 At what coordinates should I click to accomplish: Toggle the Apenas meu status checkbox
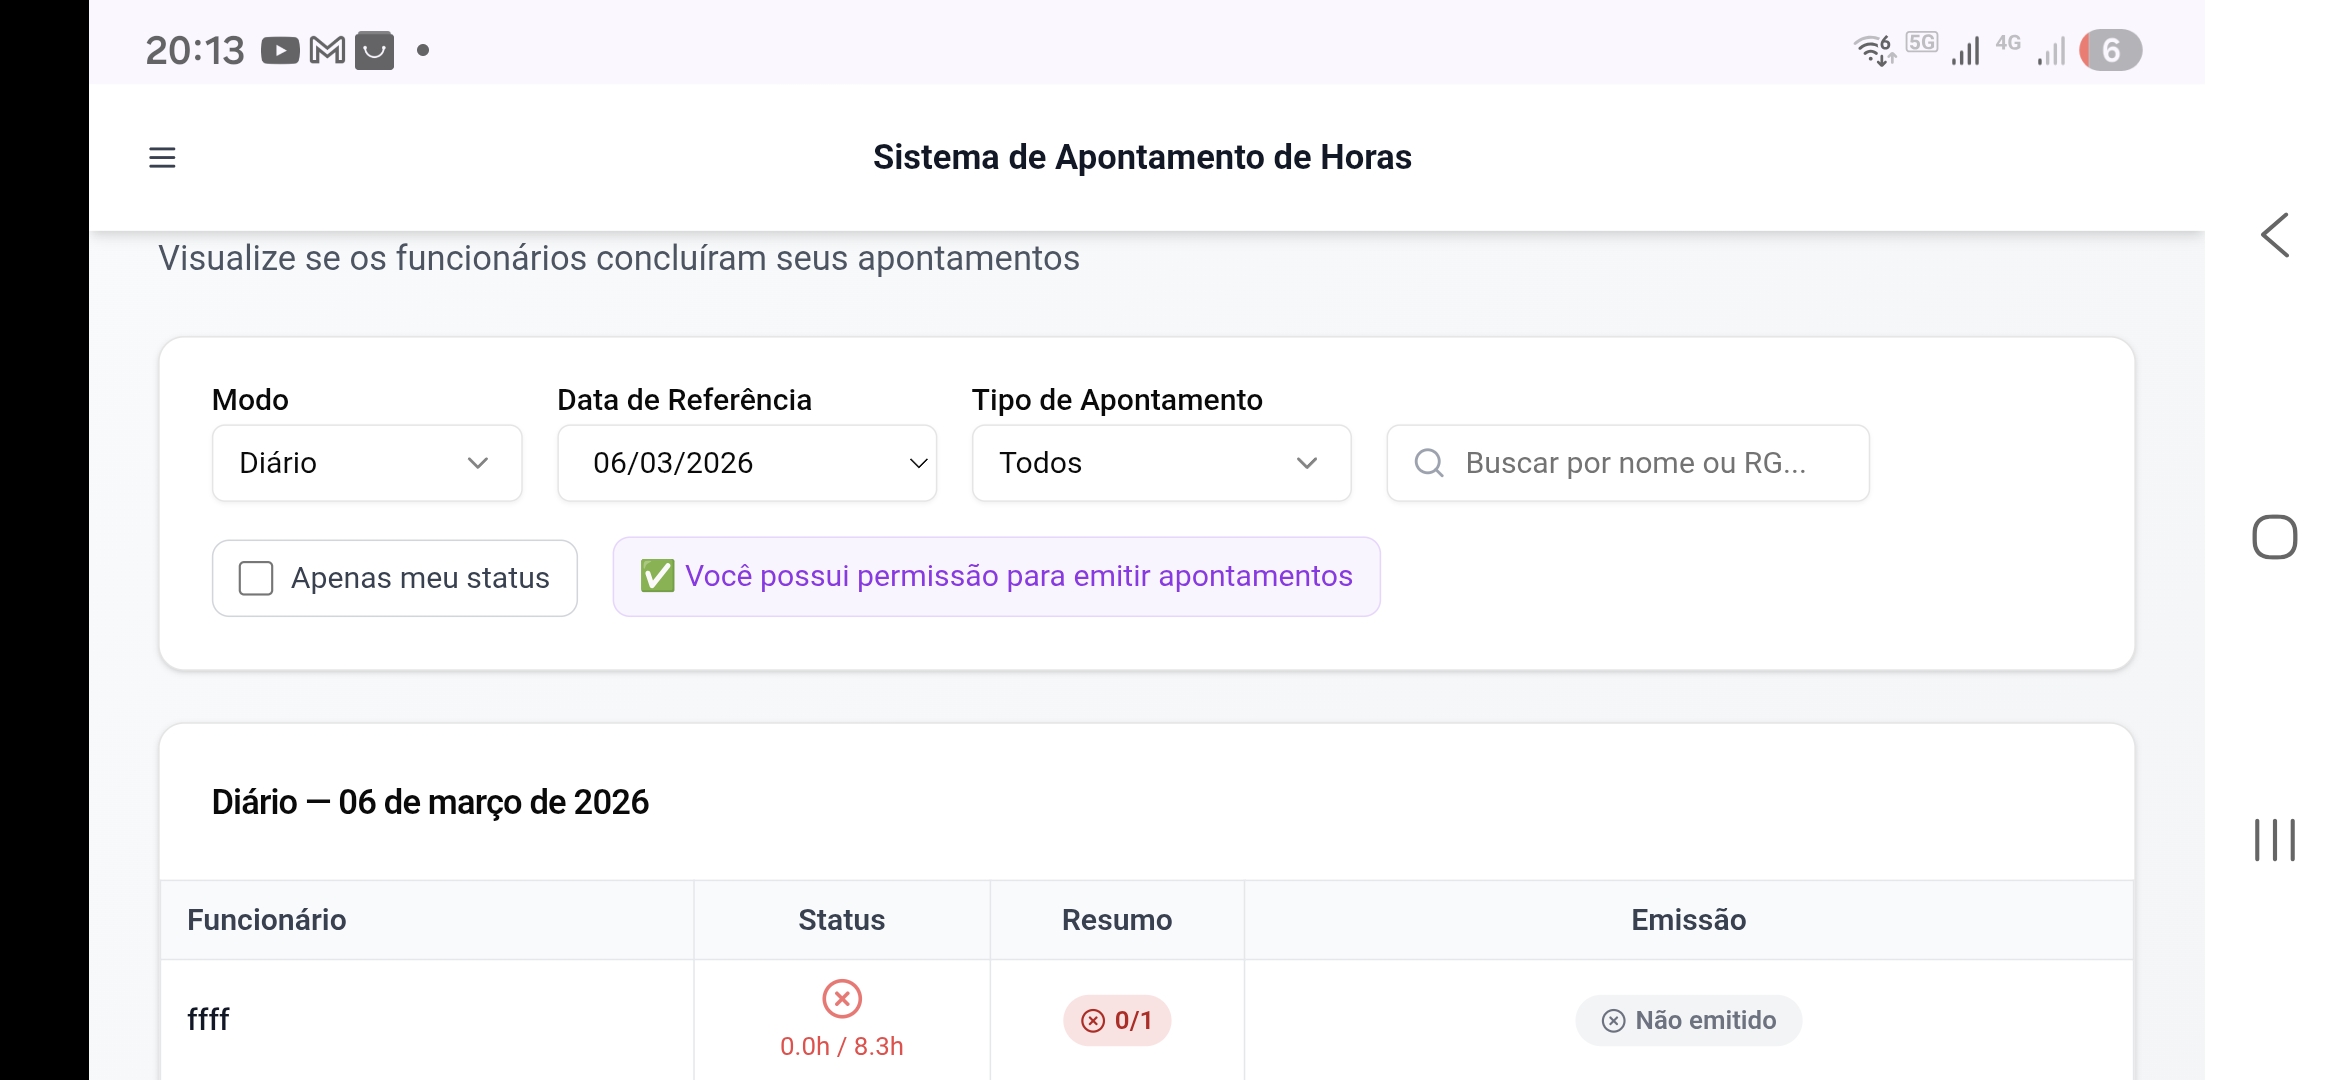click(256, 578)
